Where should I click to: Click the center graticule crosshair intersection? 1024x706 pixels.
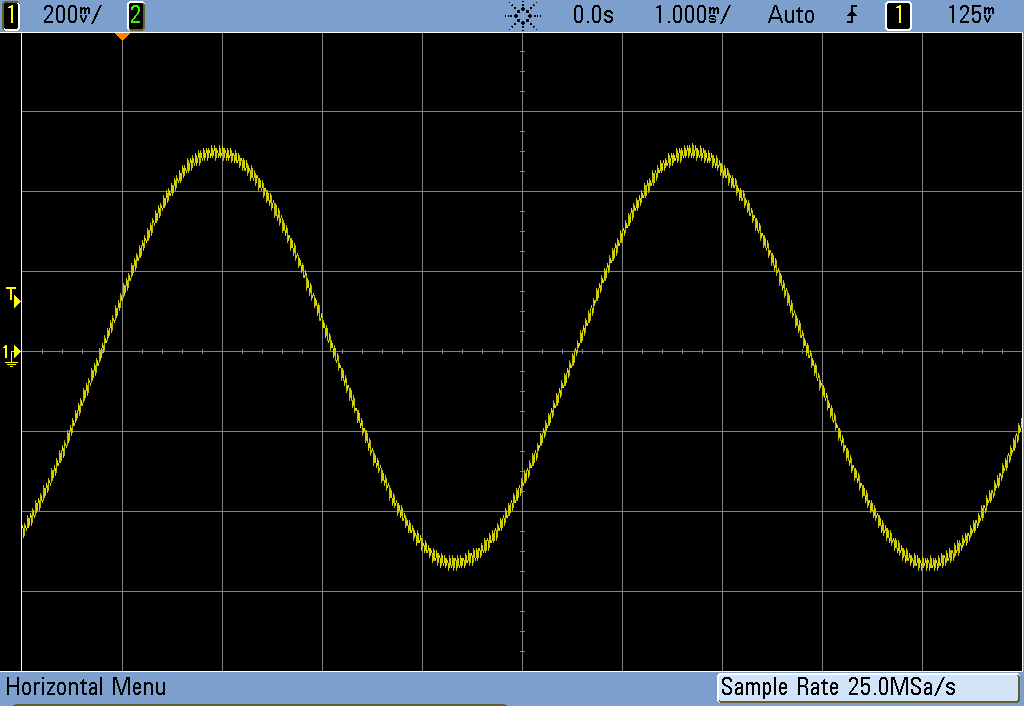coord(523,351)
